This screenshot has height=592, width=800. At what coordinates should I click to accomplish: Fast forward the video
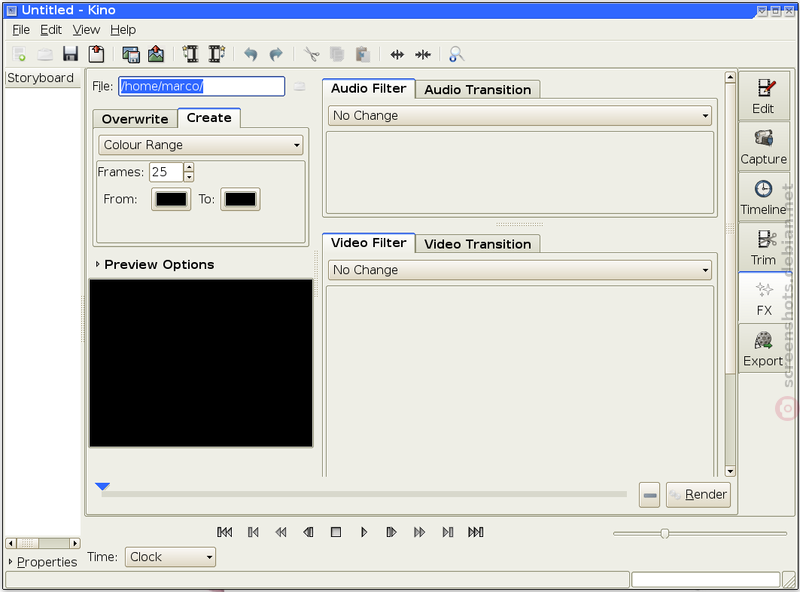tap(419, 532)
